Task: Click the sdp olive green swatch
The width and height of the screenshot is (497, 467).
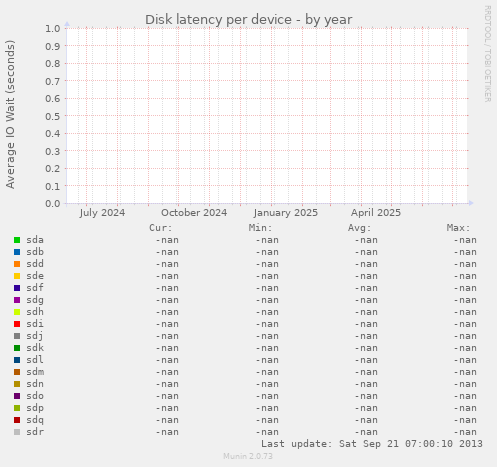Action: [17, 408]
